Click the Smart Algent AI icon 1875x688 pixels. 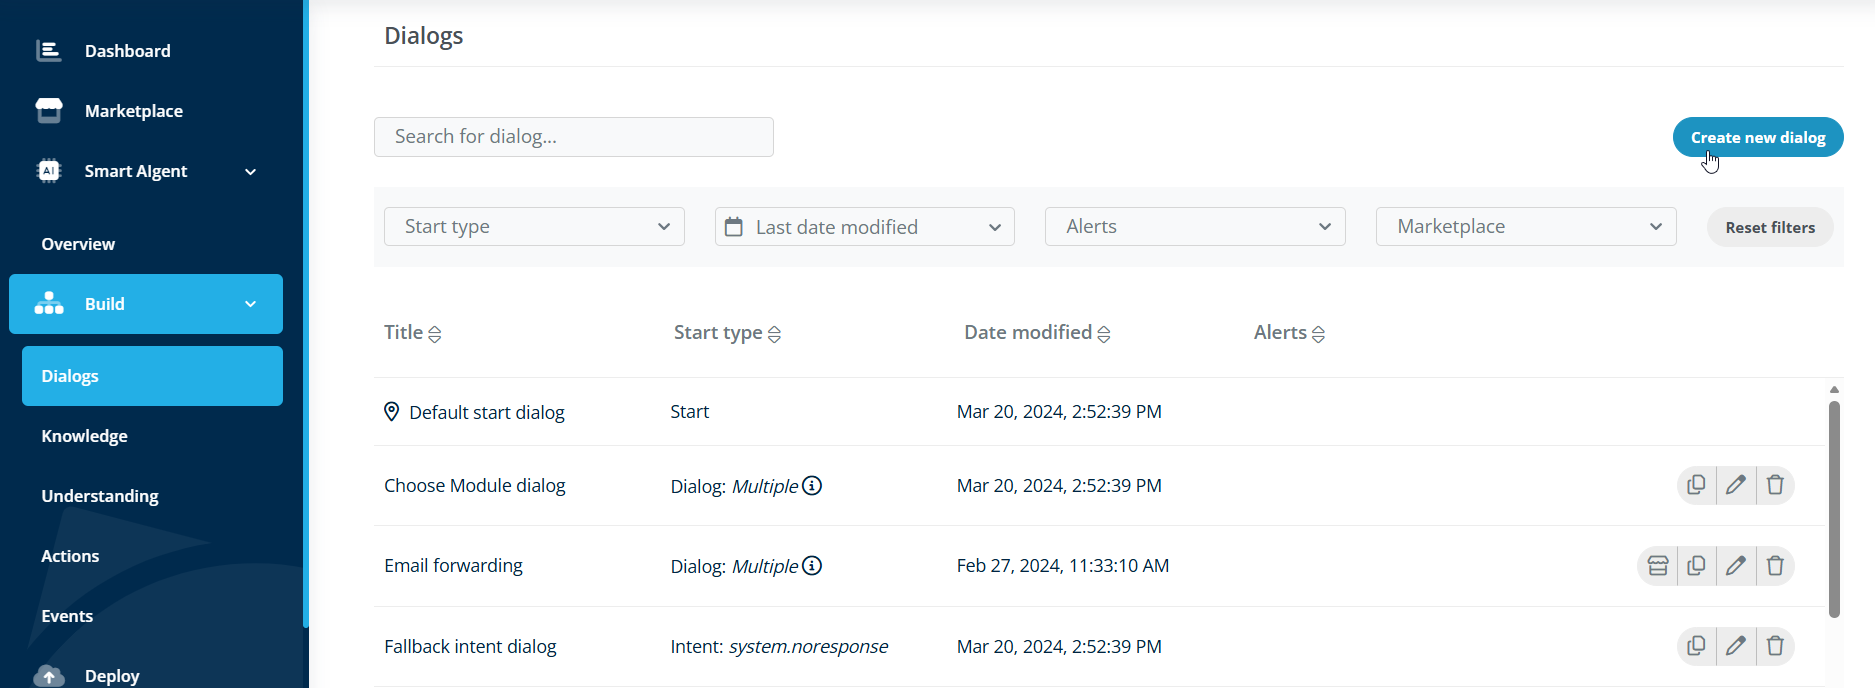click(x=48, y=171)
